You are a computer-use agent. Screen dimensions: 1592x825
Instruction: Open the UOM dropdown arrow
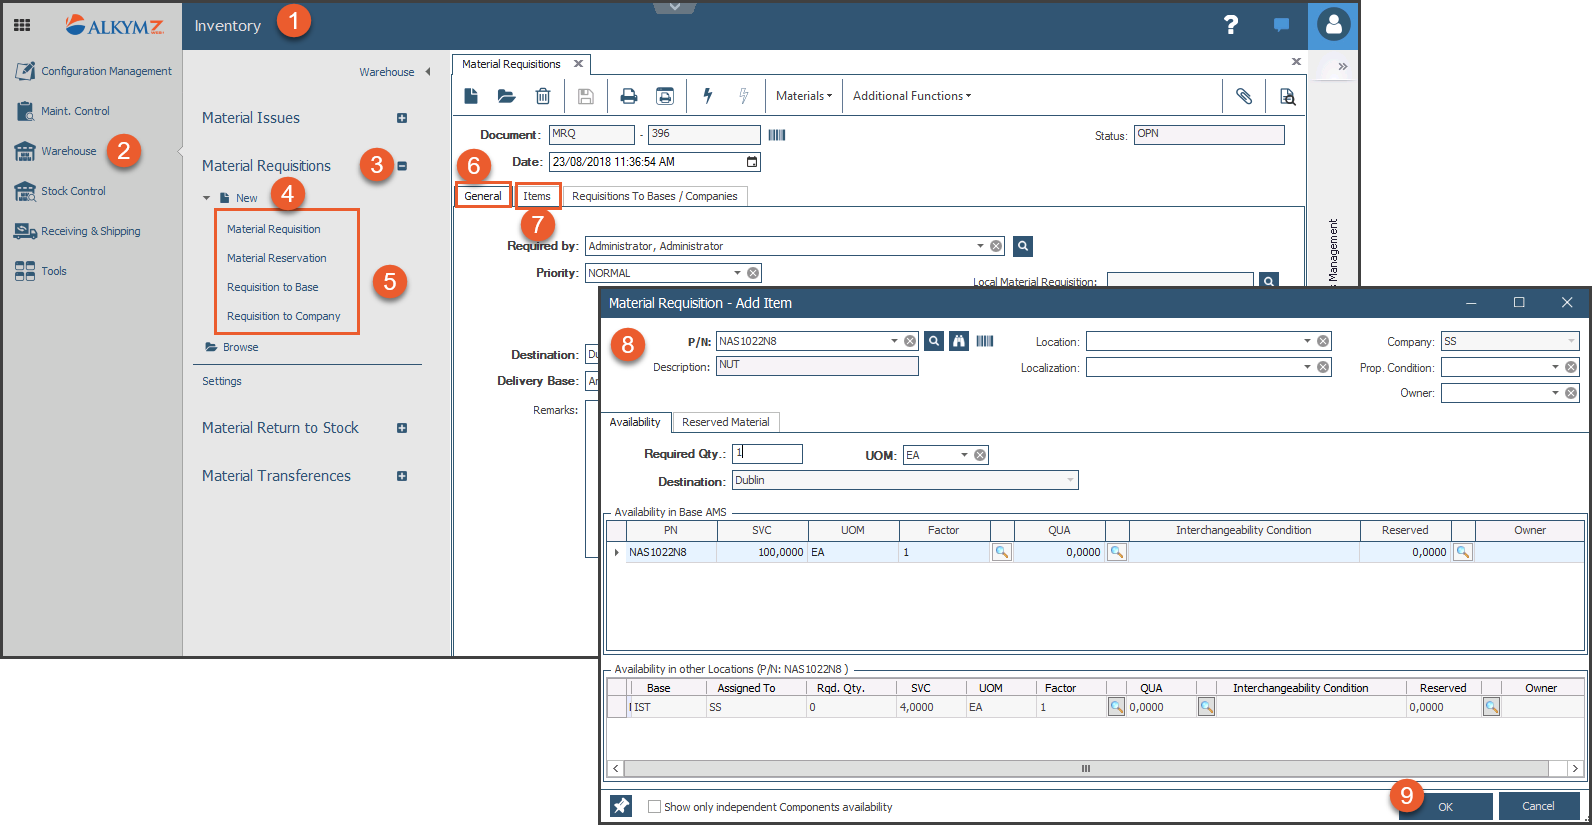tap(965, 455)
